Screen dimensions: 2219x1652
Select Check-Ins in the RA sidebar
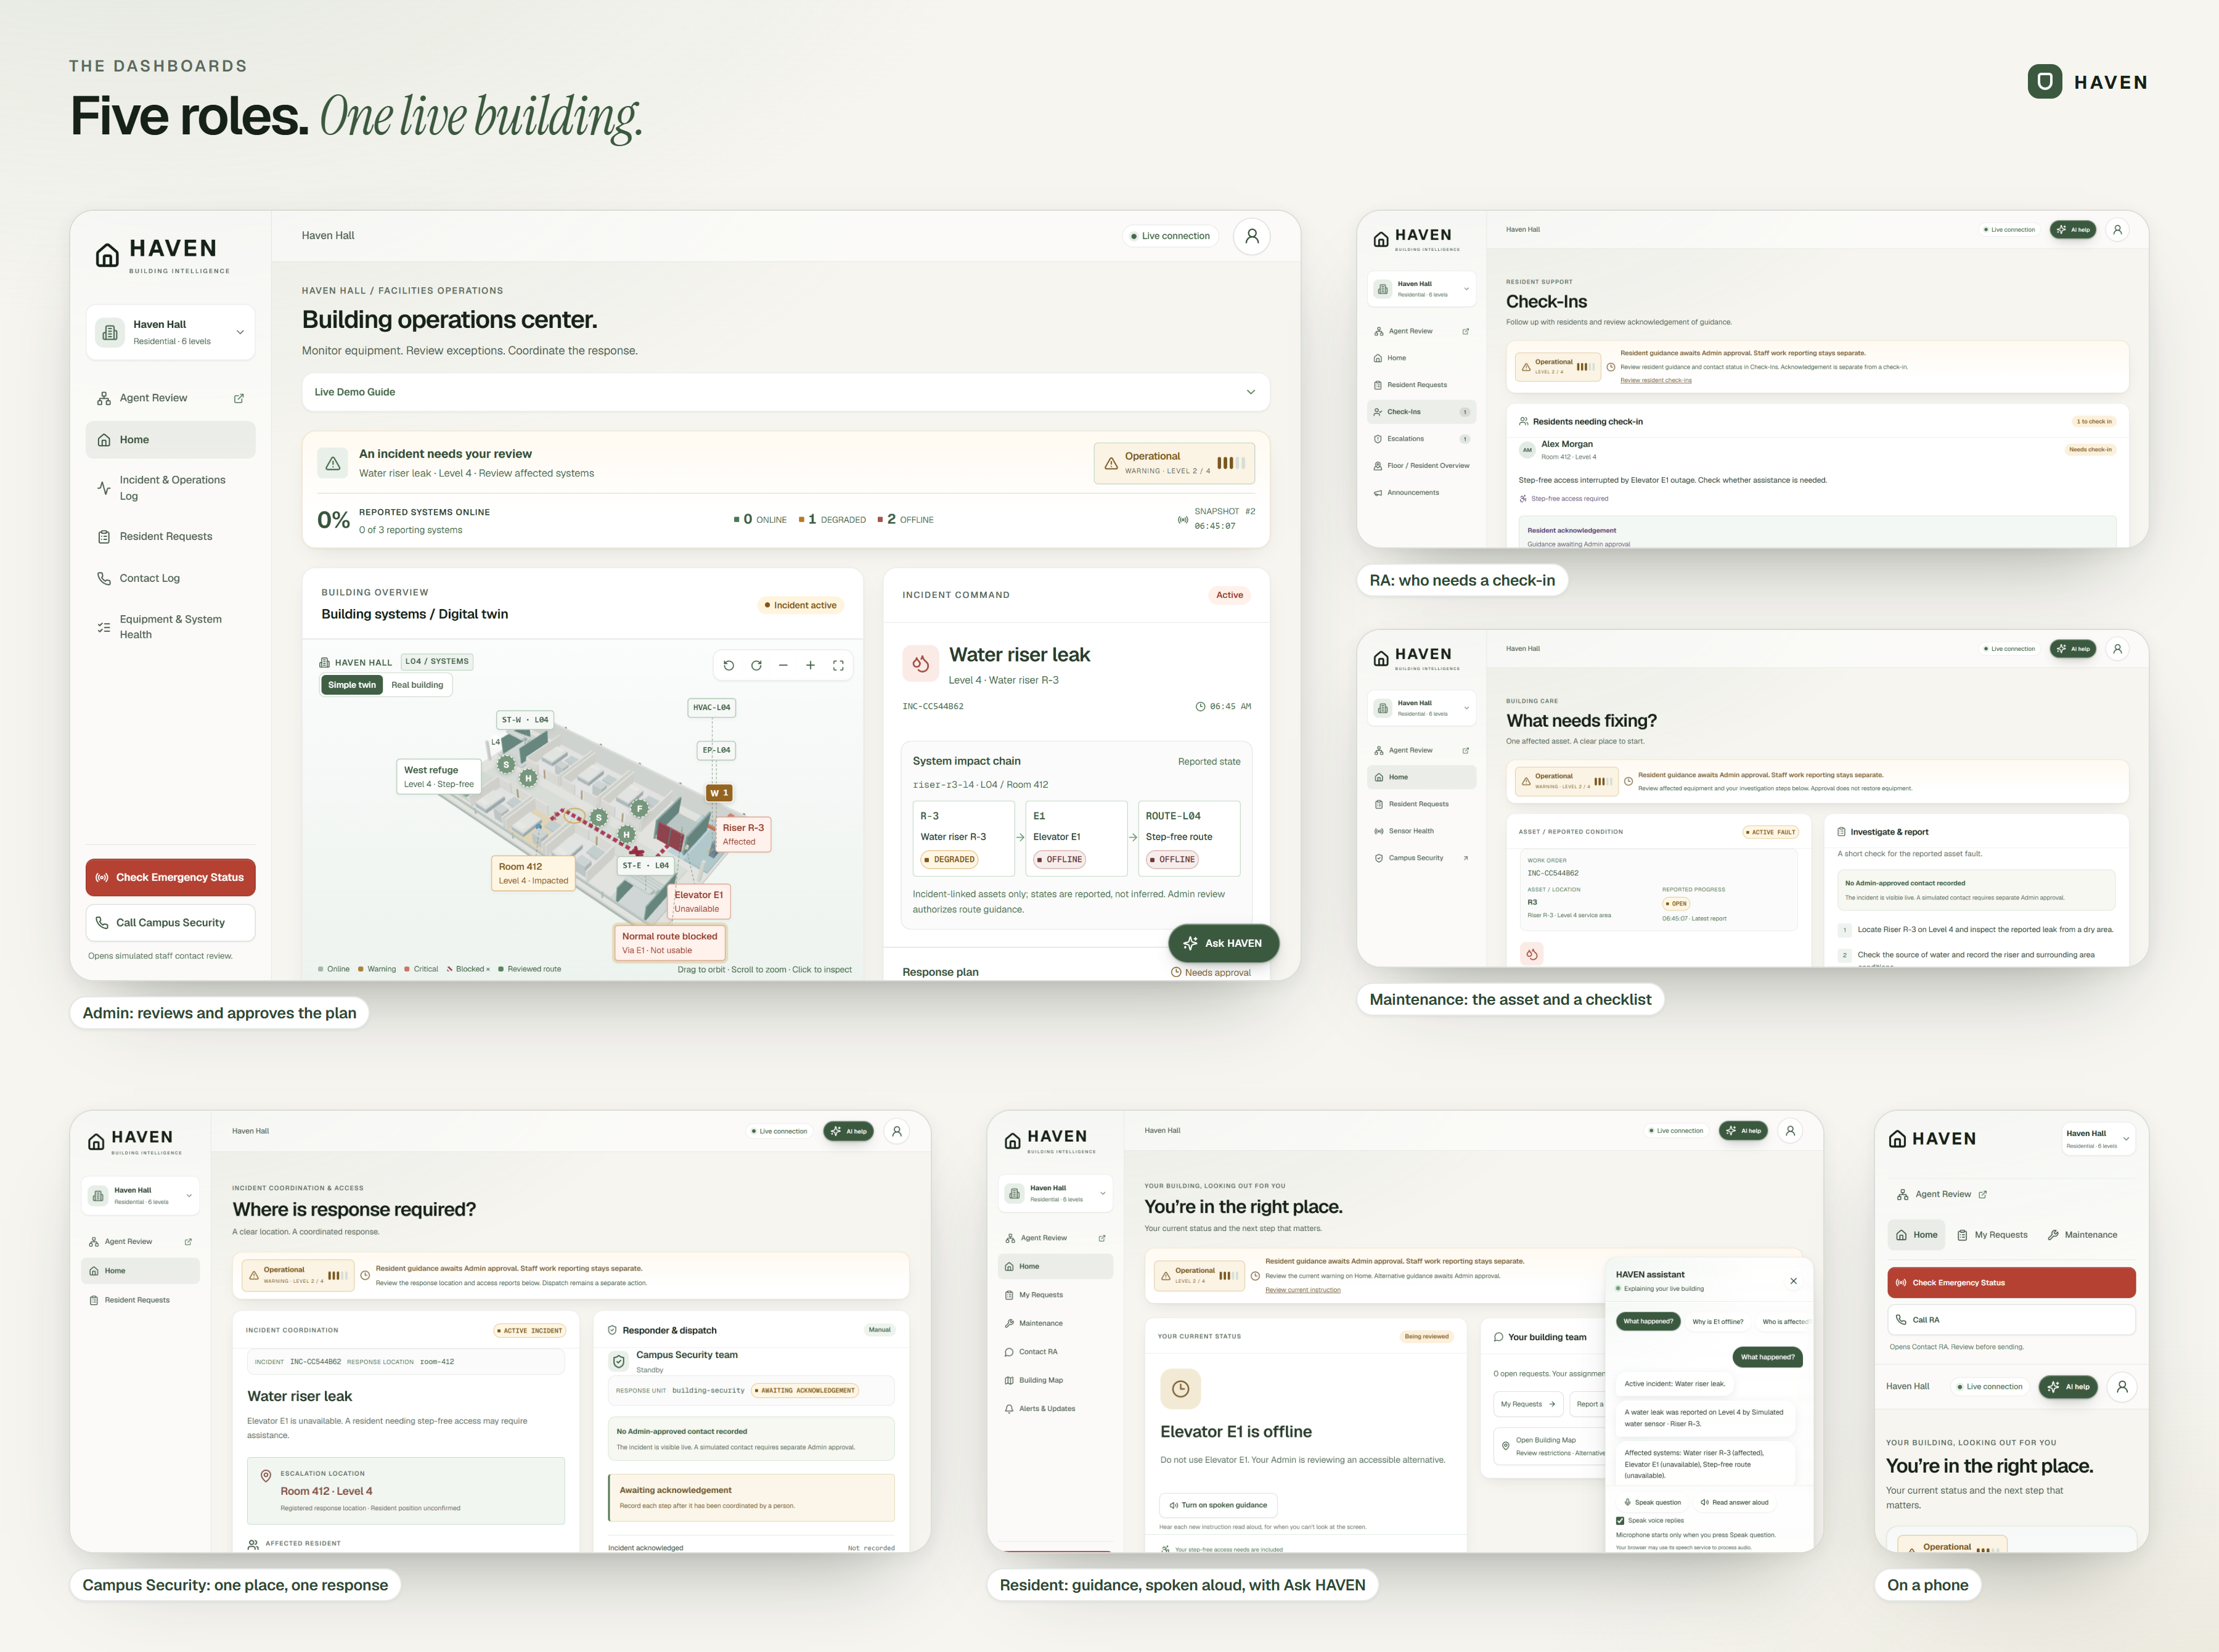click(x=1421, y=412)
